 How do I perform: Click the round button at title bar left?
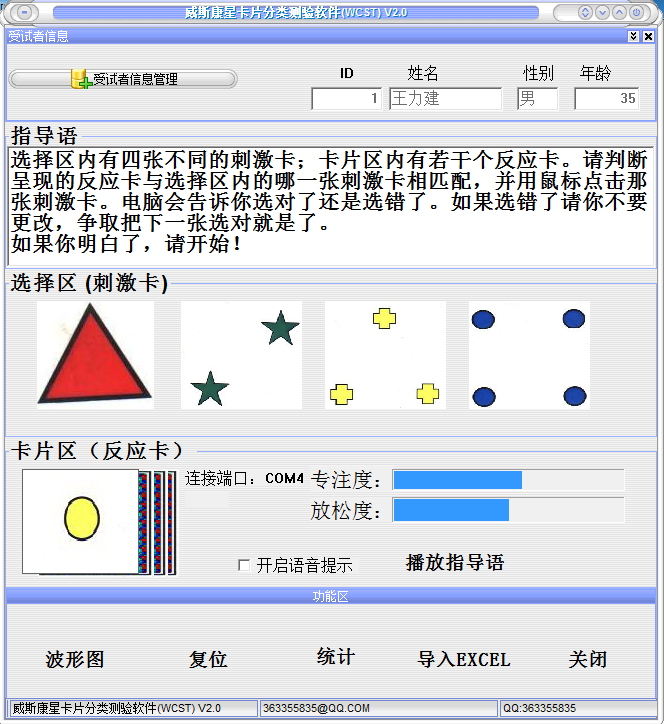[x=24, y=12]
